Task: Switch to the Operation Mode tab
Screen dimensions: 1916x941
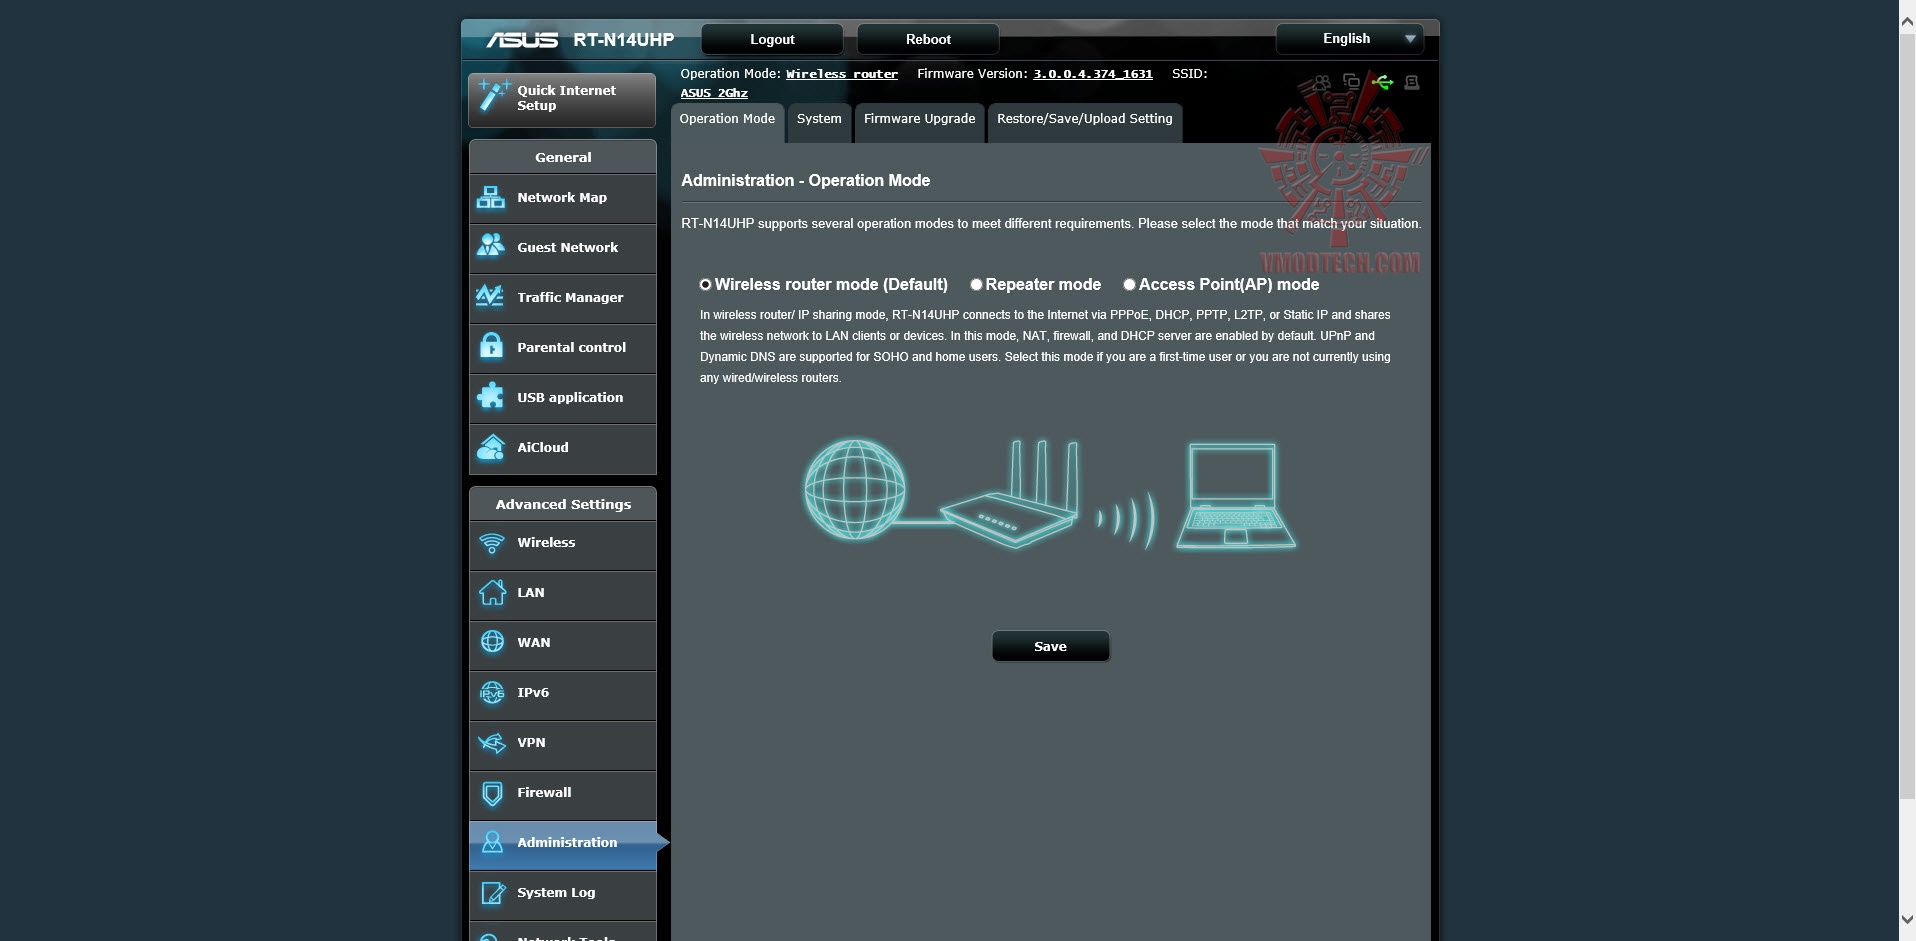Action: (727, 122)
